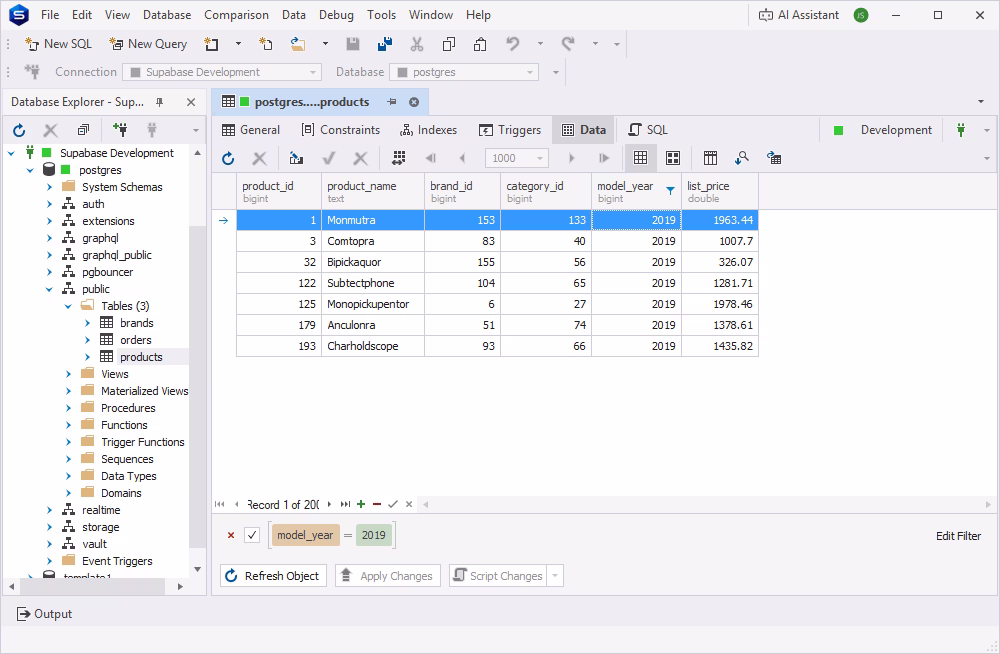Switch to the Constraints tab
1000x654 pixels.
pyautogui.click(x=341, y=130)
